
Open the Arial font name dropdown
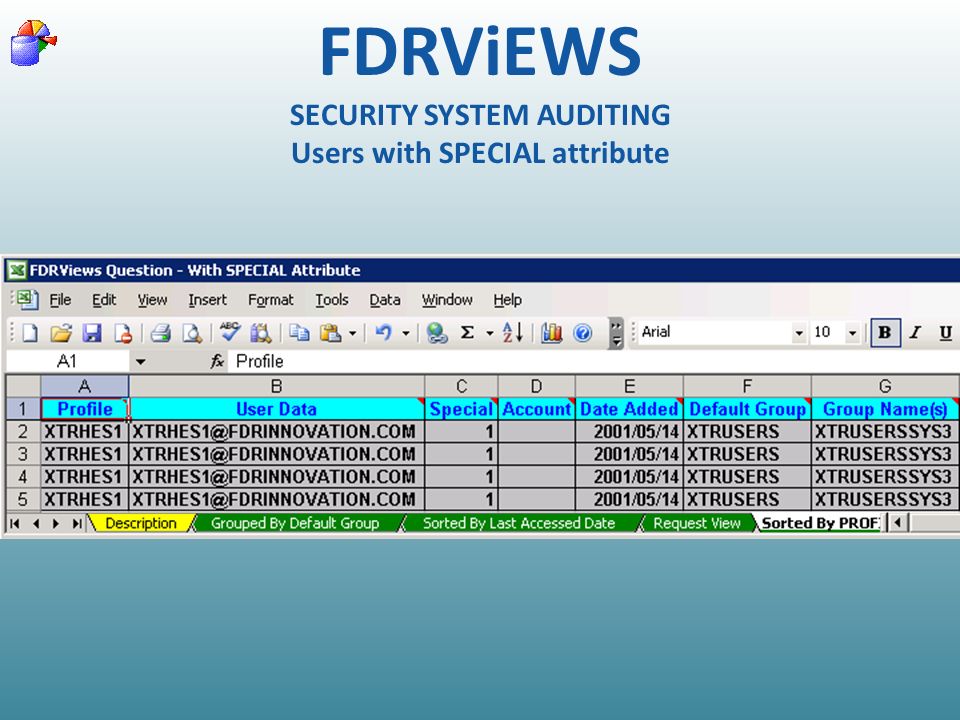pos(799,333)
